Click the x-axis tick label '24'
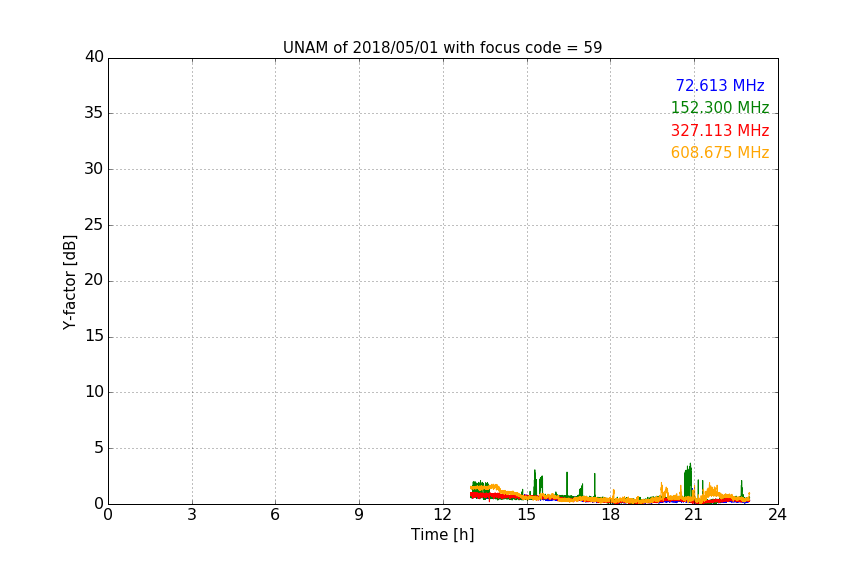864x576 pixels. pyautogui.click(x=777, y=515)
